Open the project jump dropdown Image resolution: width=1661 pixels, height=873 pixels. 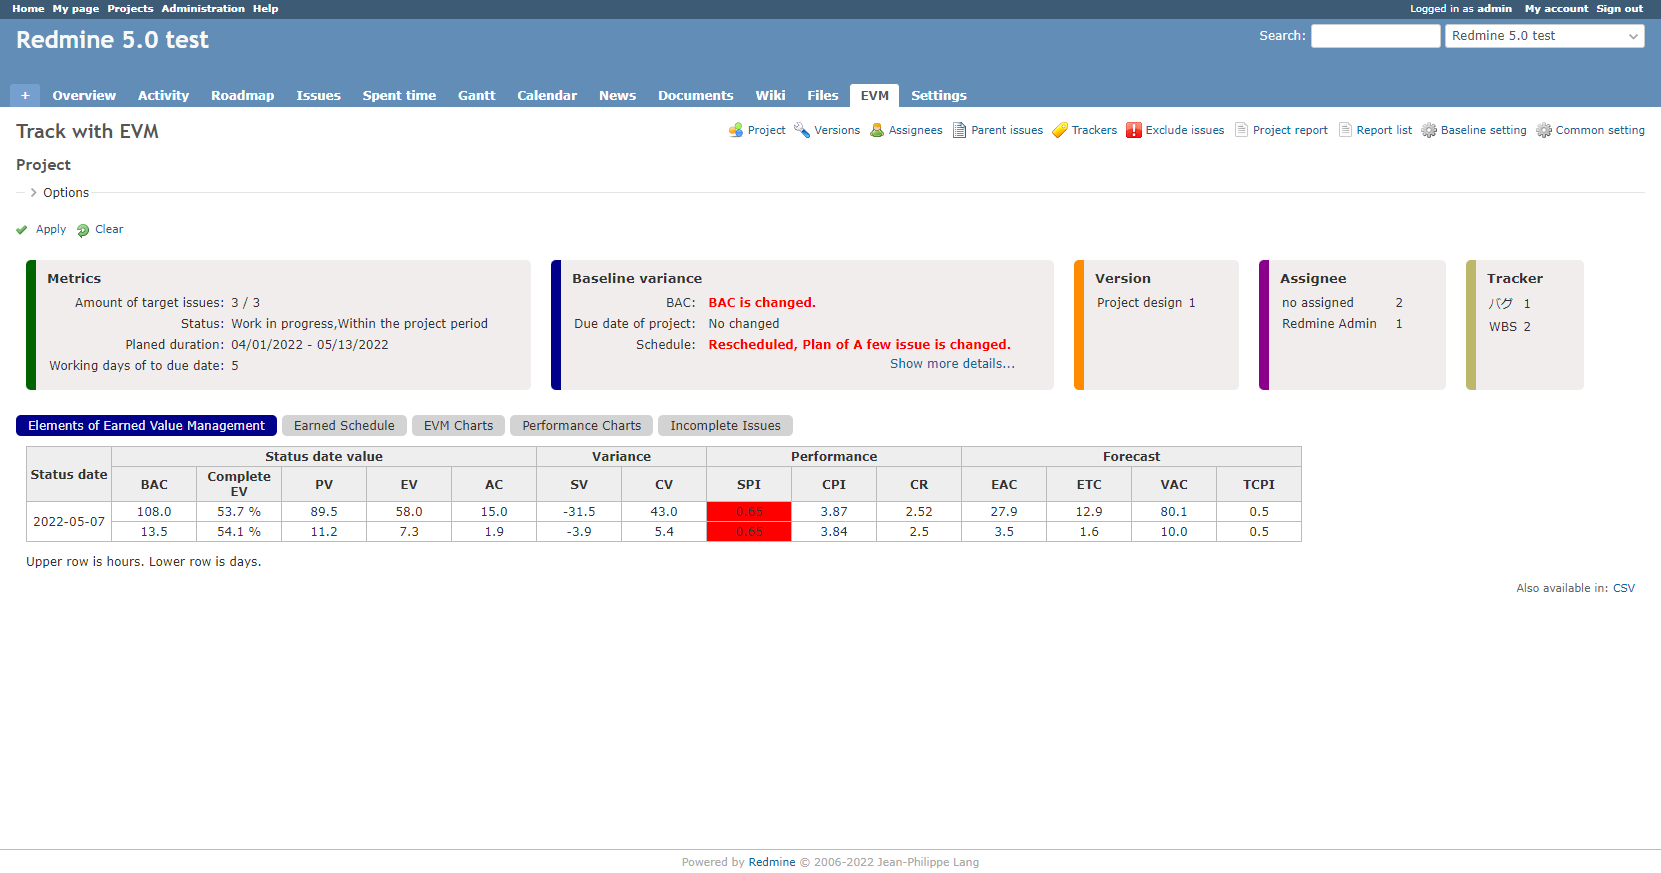point(1544,36)
